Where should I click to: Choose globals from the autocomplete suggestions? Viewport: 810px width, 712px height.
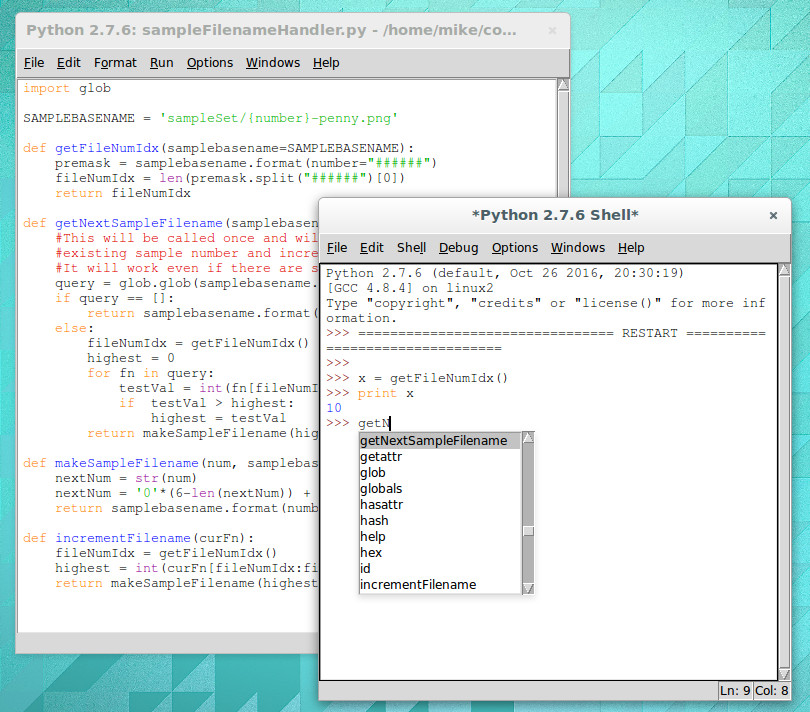point(383,488)
